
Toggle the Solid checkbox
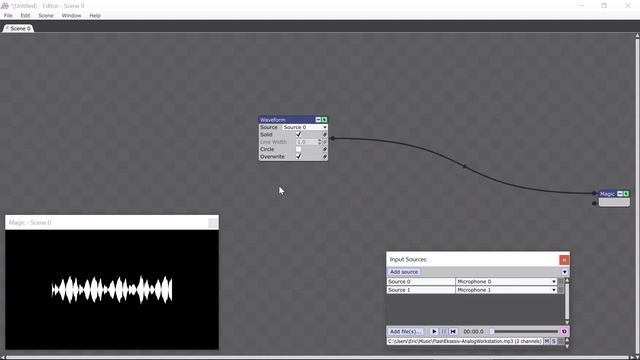(298, 134)
